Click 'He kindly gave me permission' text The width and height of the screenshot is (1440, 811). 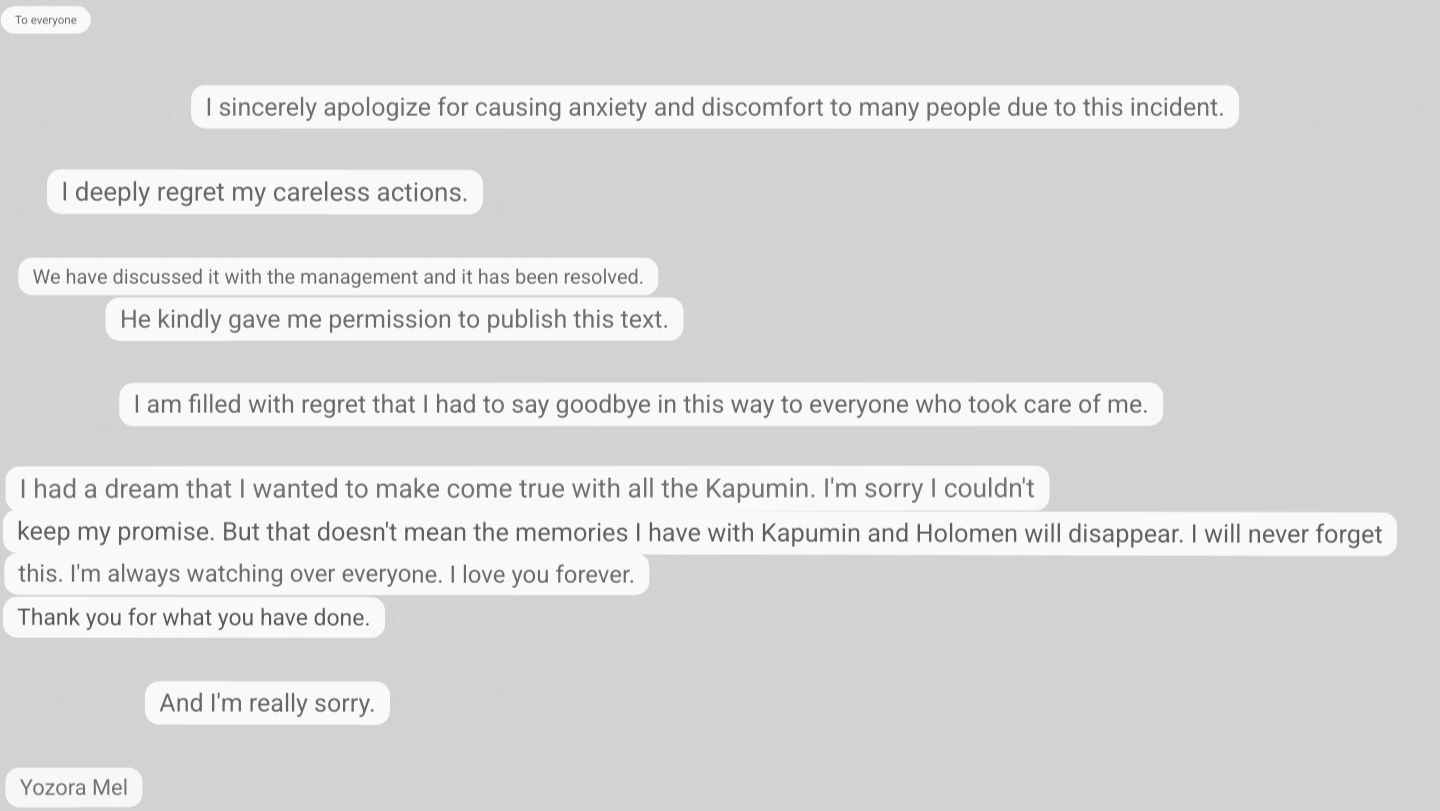click(394, 319)
